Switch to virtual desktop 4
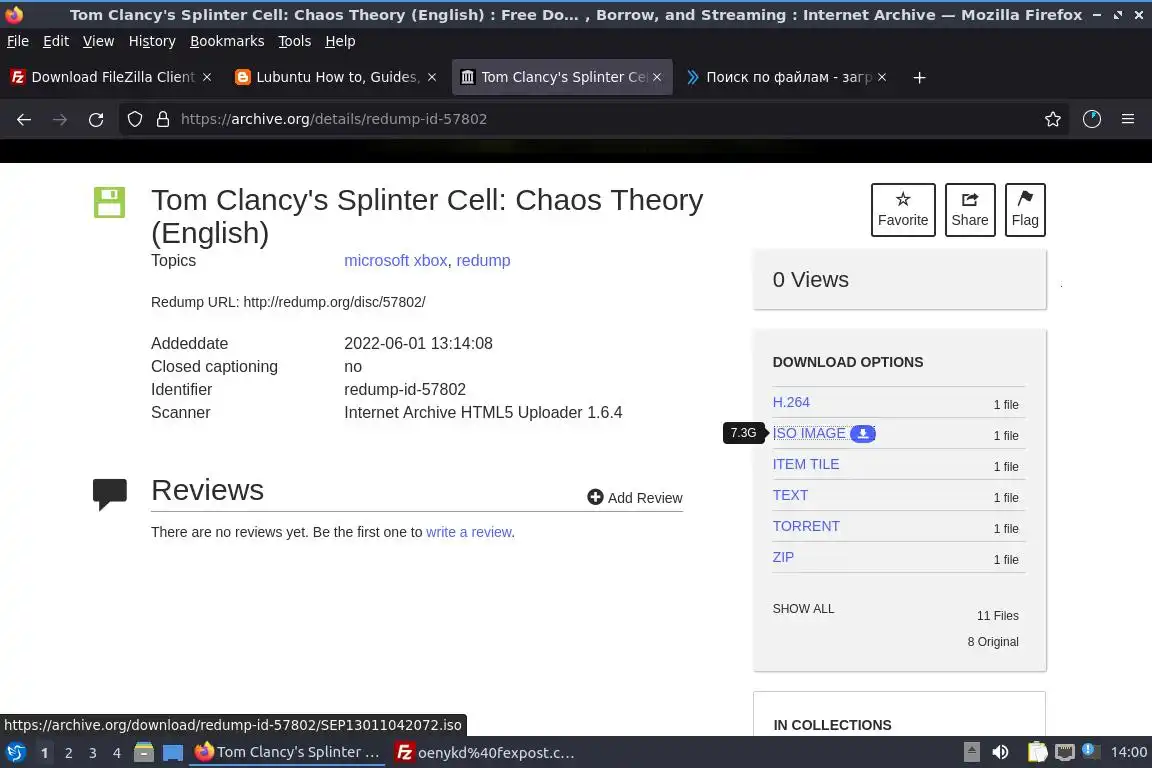The width and height of the screenshot is (1152, 768). click(117, 753)
